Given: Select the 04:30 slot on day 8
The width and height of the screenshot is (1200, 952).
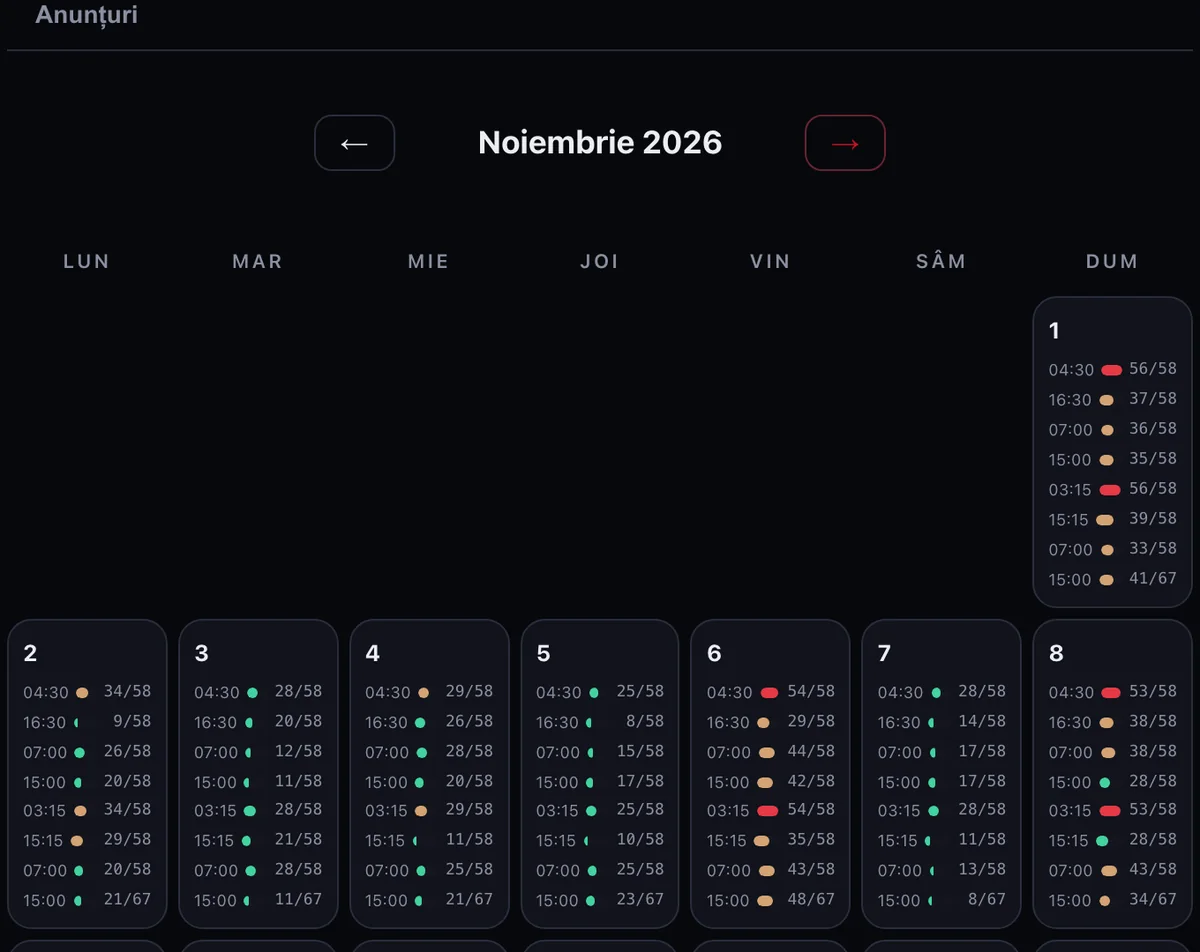Looking at the screenshot, I should [x=1113, y=692].
